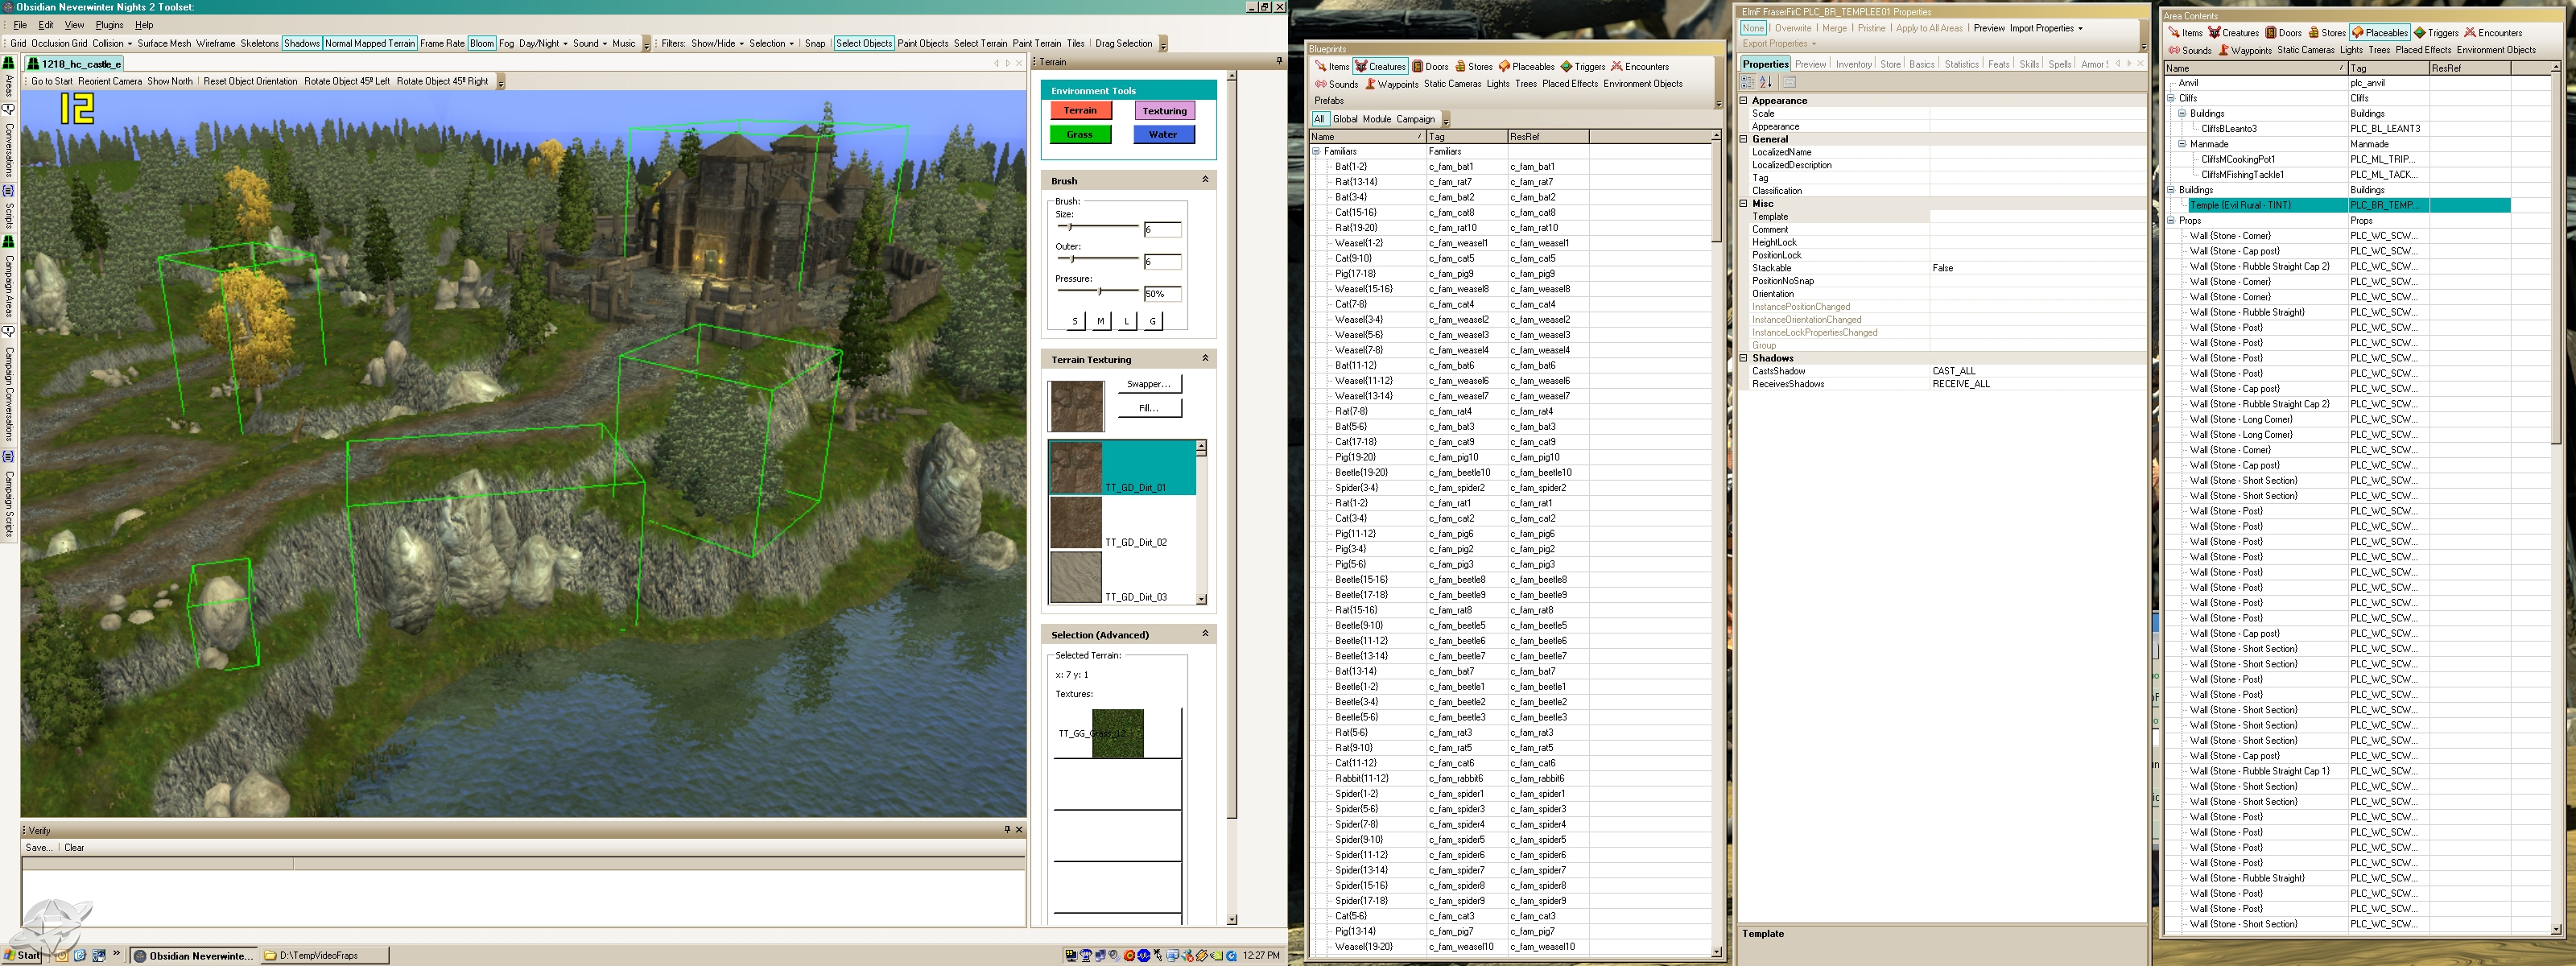2576x966 pixels.
Task: Click the Water environment tool button
Action: 1164,134
